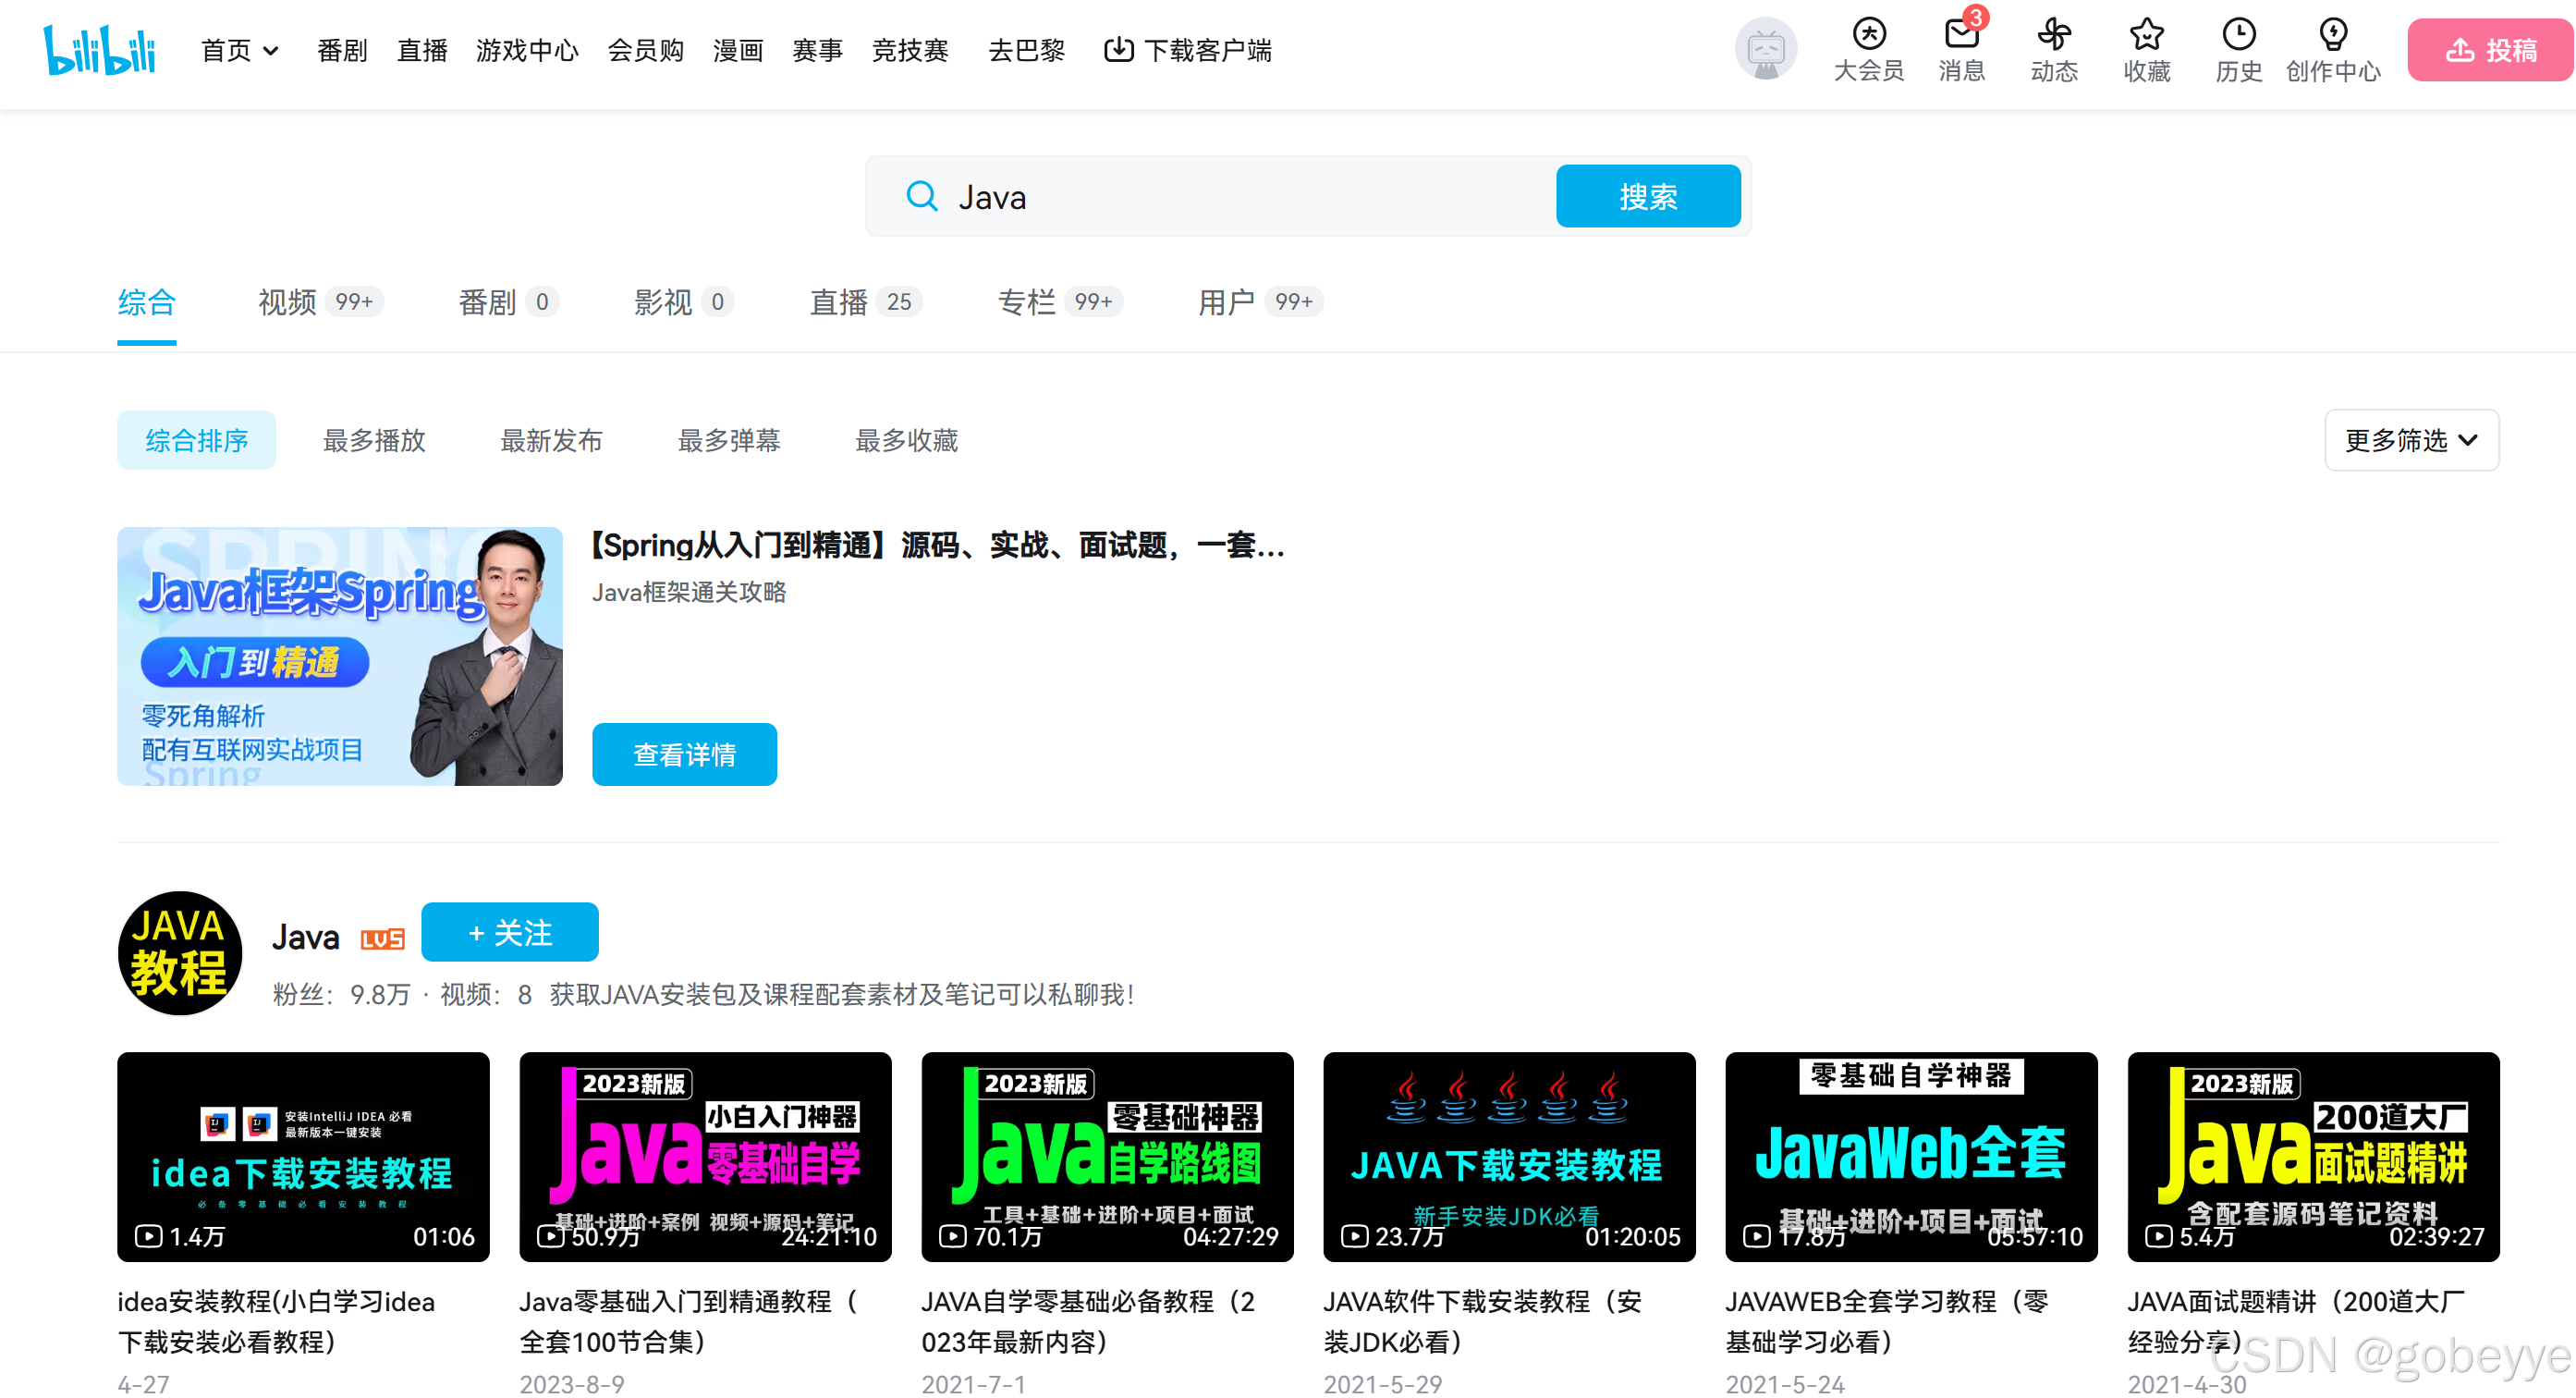Switch to the 番剧 0 results tab
Viewport: 2576px width, 1398px height.
coord(508,302)
